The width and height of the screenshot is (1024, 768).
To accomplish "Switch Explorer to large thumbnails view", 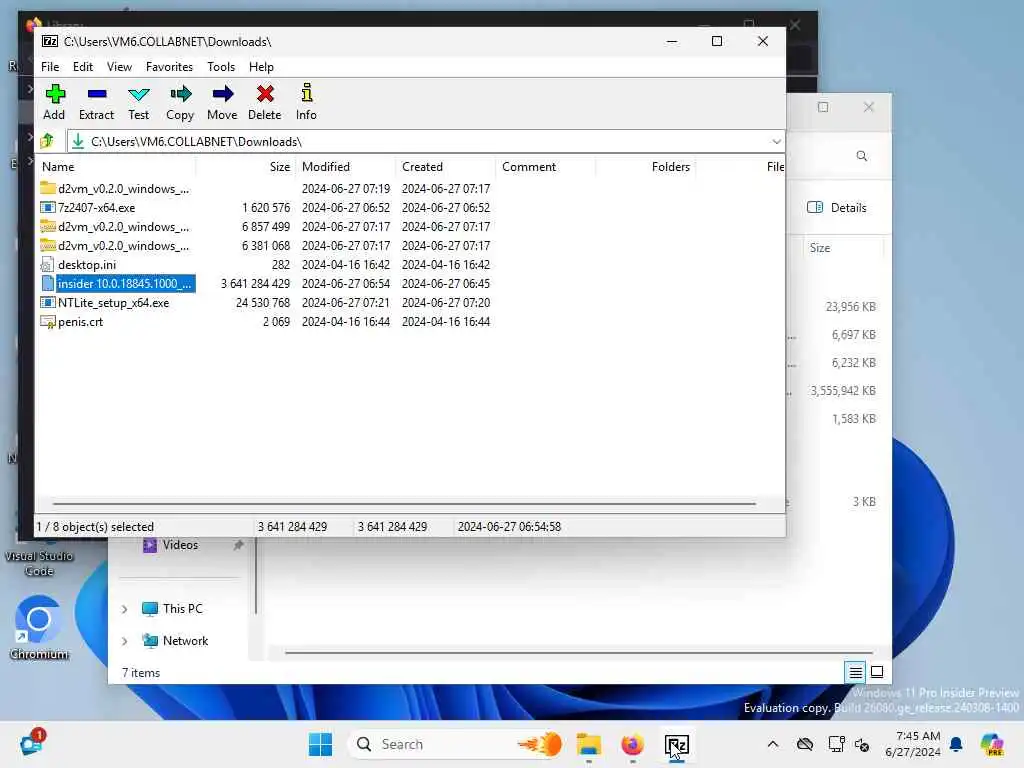I will (877, 672).
